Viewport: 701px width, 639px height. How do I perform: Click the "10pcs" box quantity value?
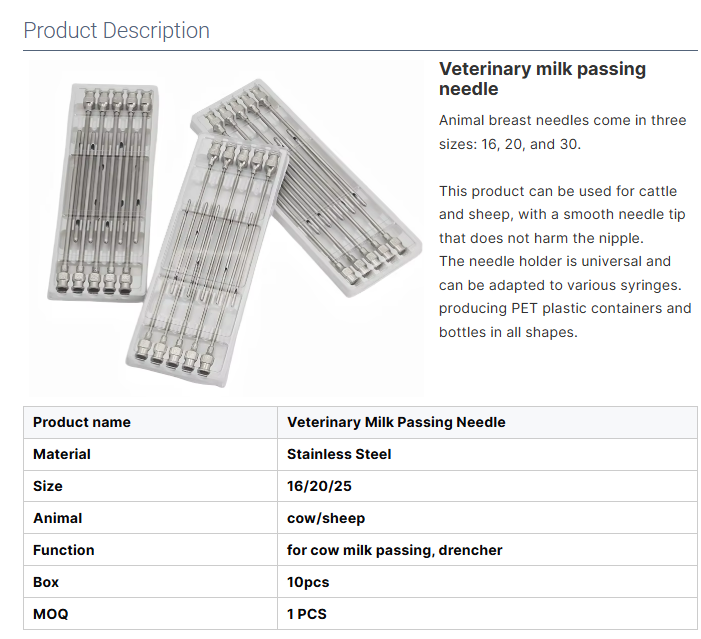308,582
